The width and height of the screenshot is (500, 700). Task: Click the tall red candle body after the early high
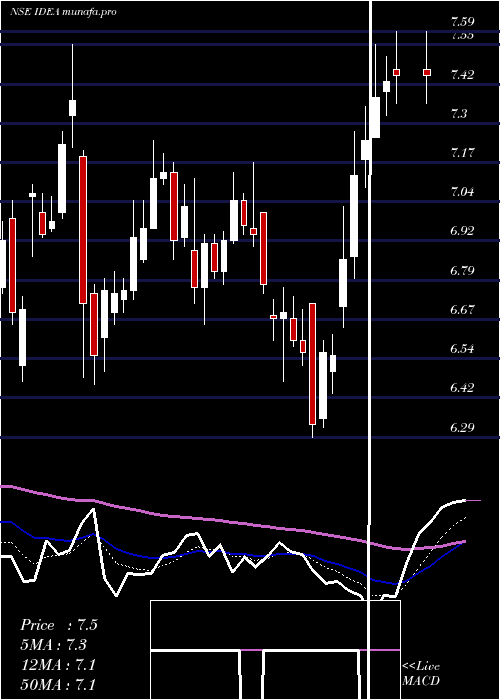[x=83, y=230]
